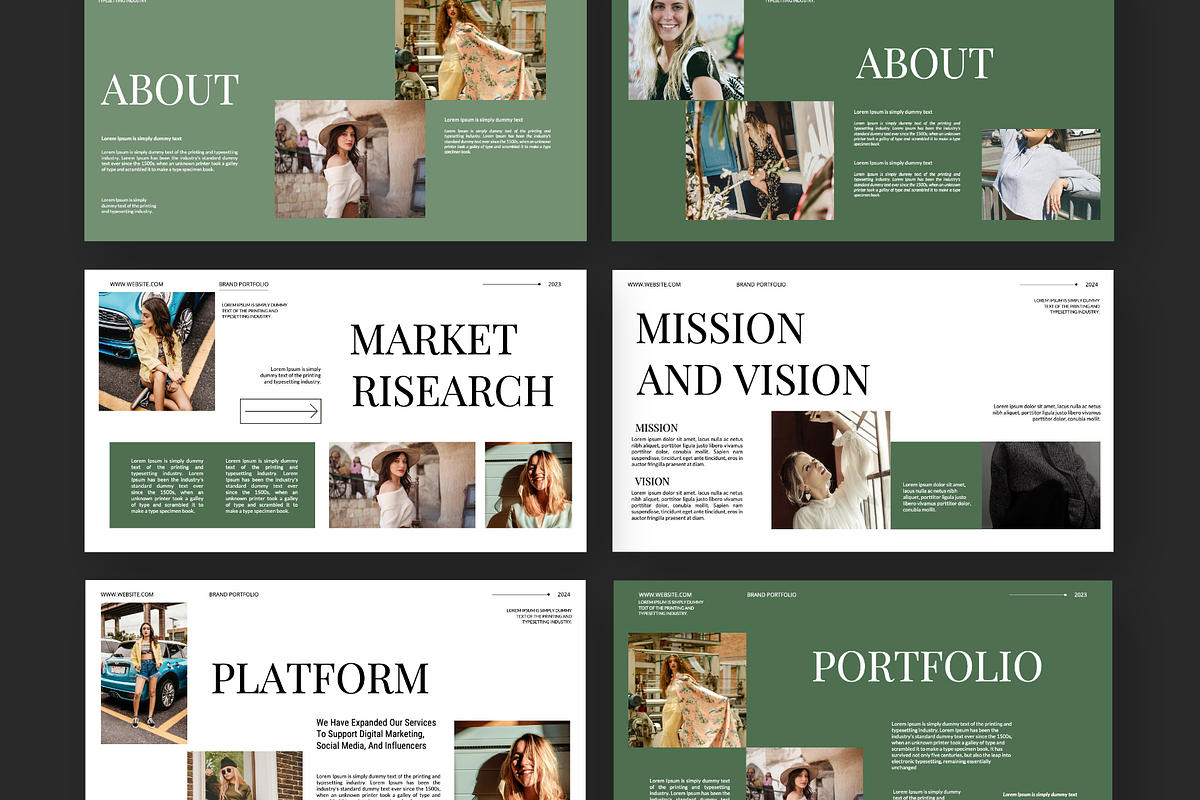Click the woman in green beanie photo
Screen dimensions: 1200x800
(x=245, y=776)
